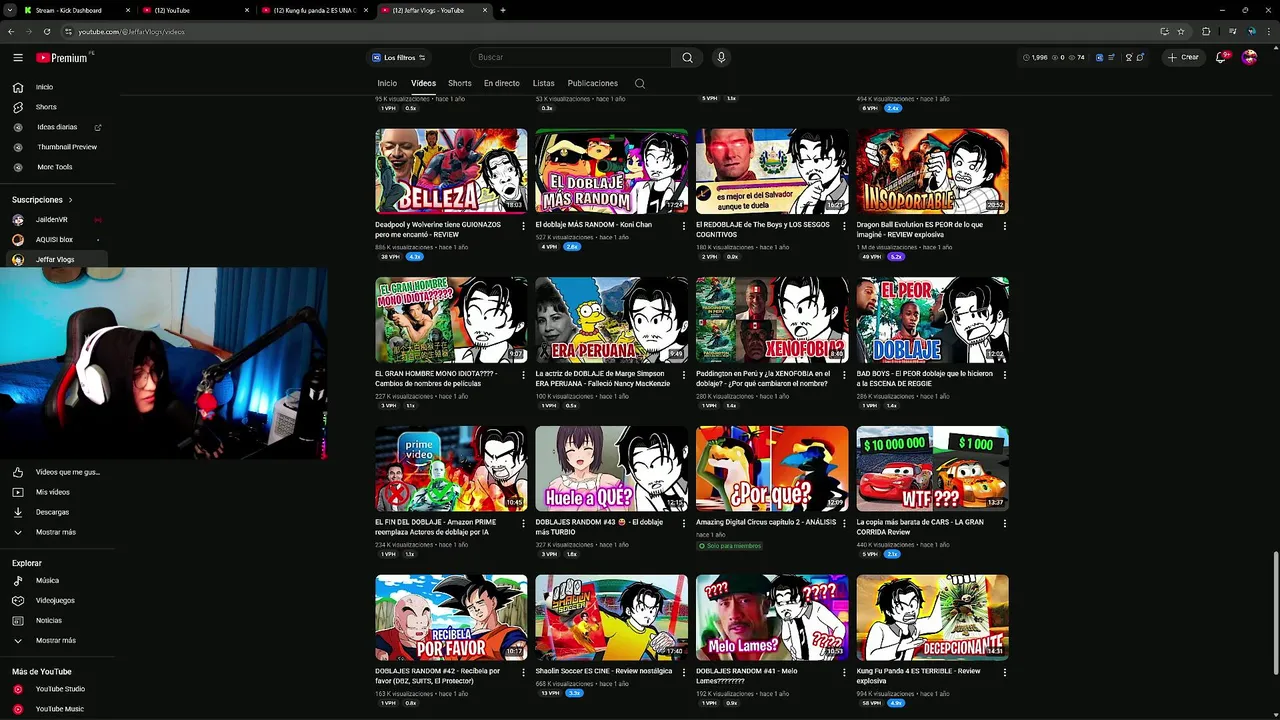Viewport: 1280px width, 720px height.
Task: Go to Inicio in the sidebar
Action: pos(57,87)
